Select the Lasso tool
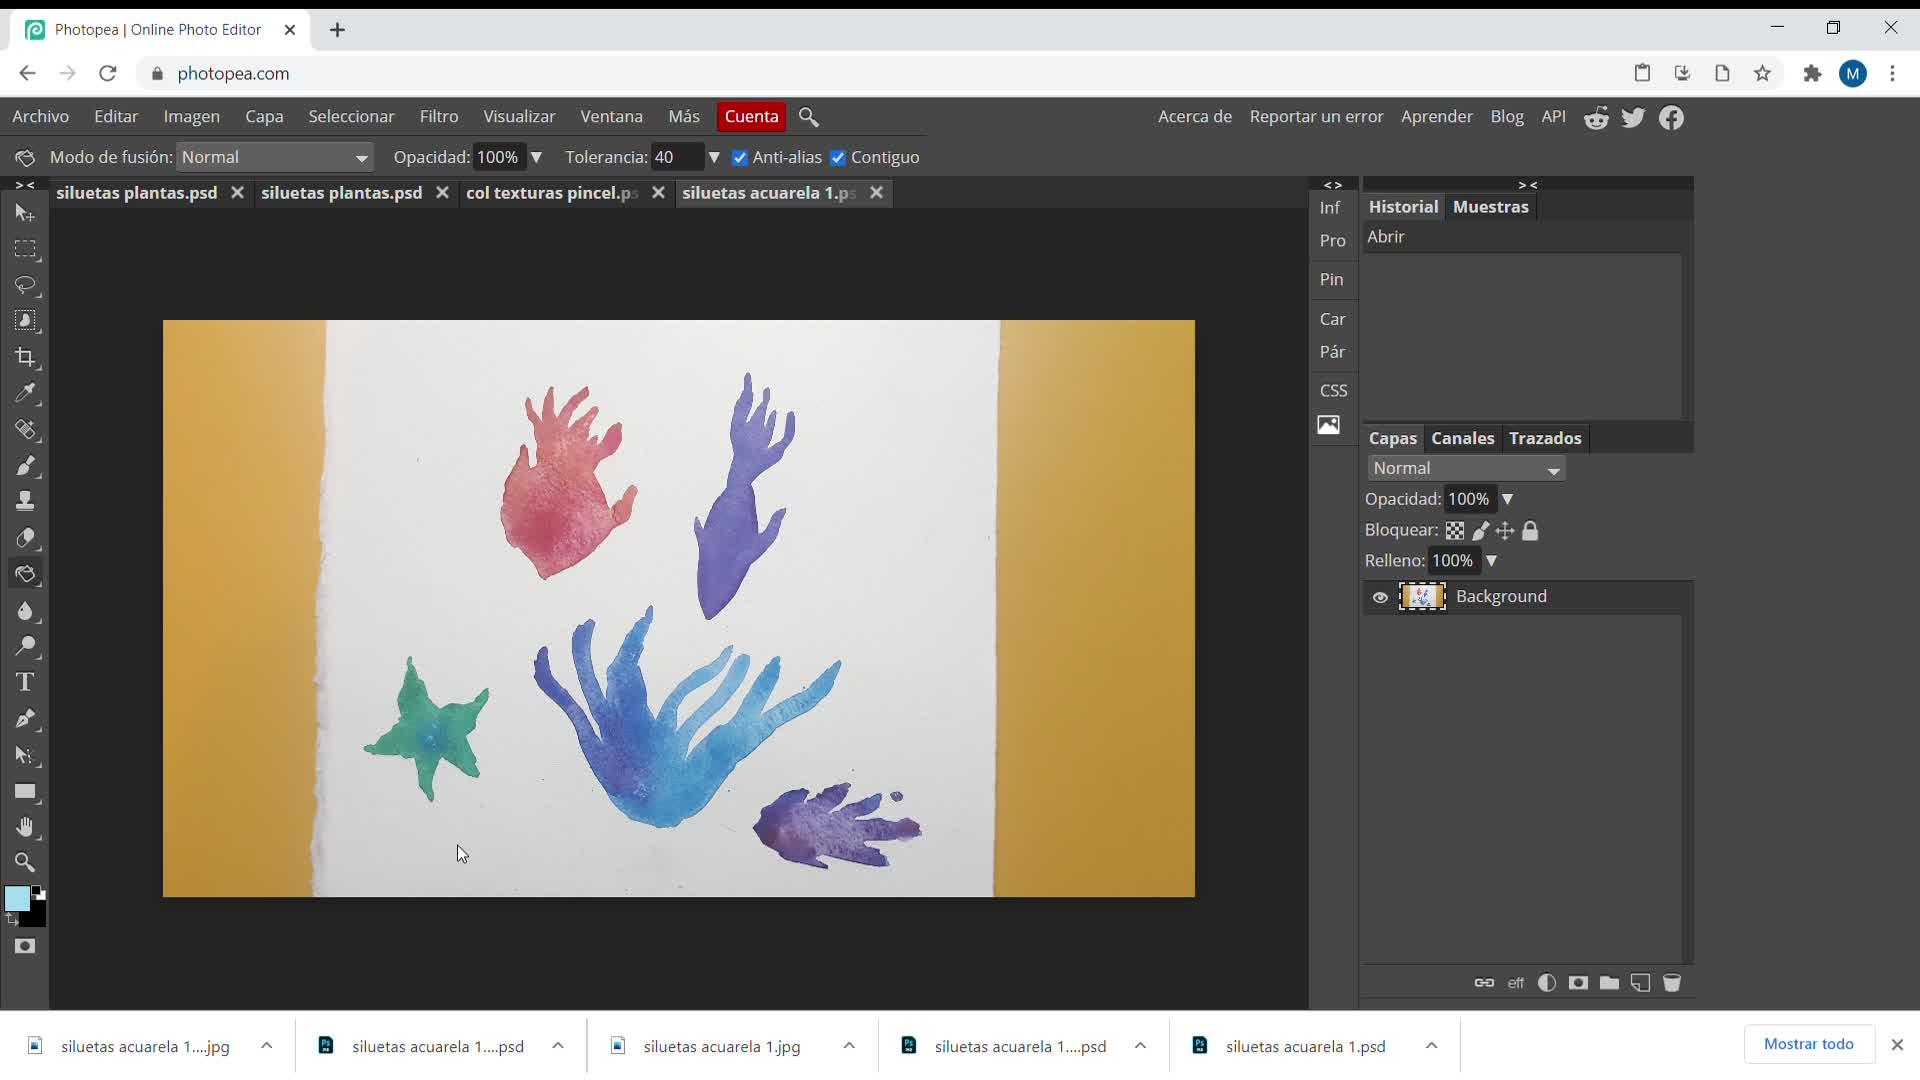The width and height of the screenshot is (1920, 1080). (25, 285)
